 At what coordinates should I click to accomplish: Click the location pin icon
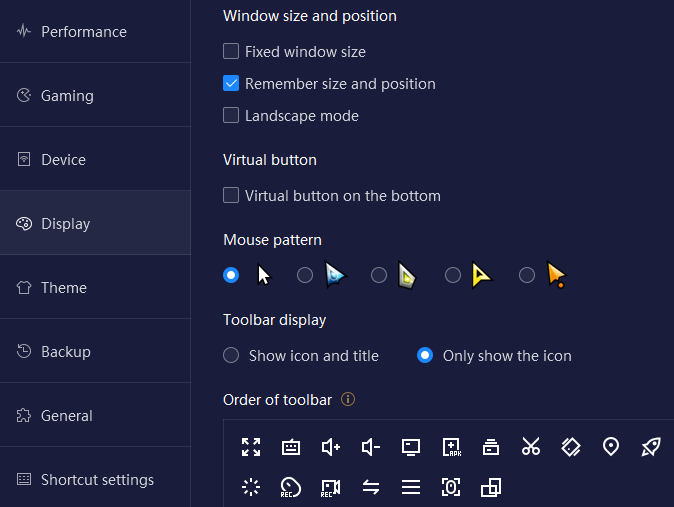[x=611, y=447]
